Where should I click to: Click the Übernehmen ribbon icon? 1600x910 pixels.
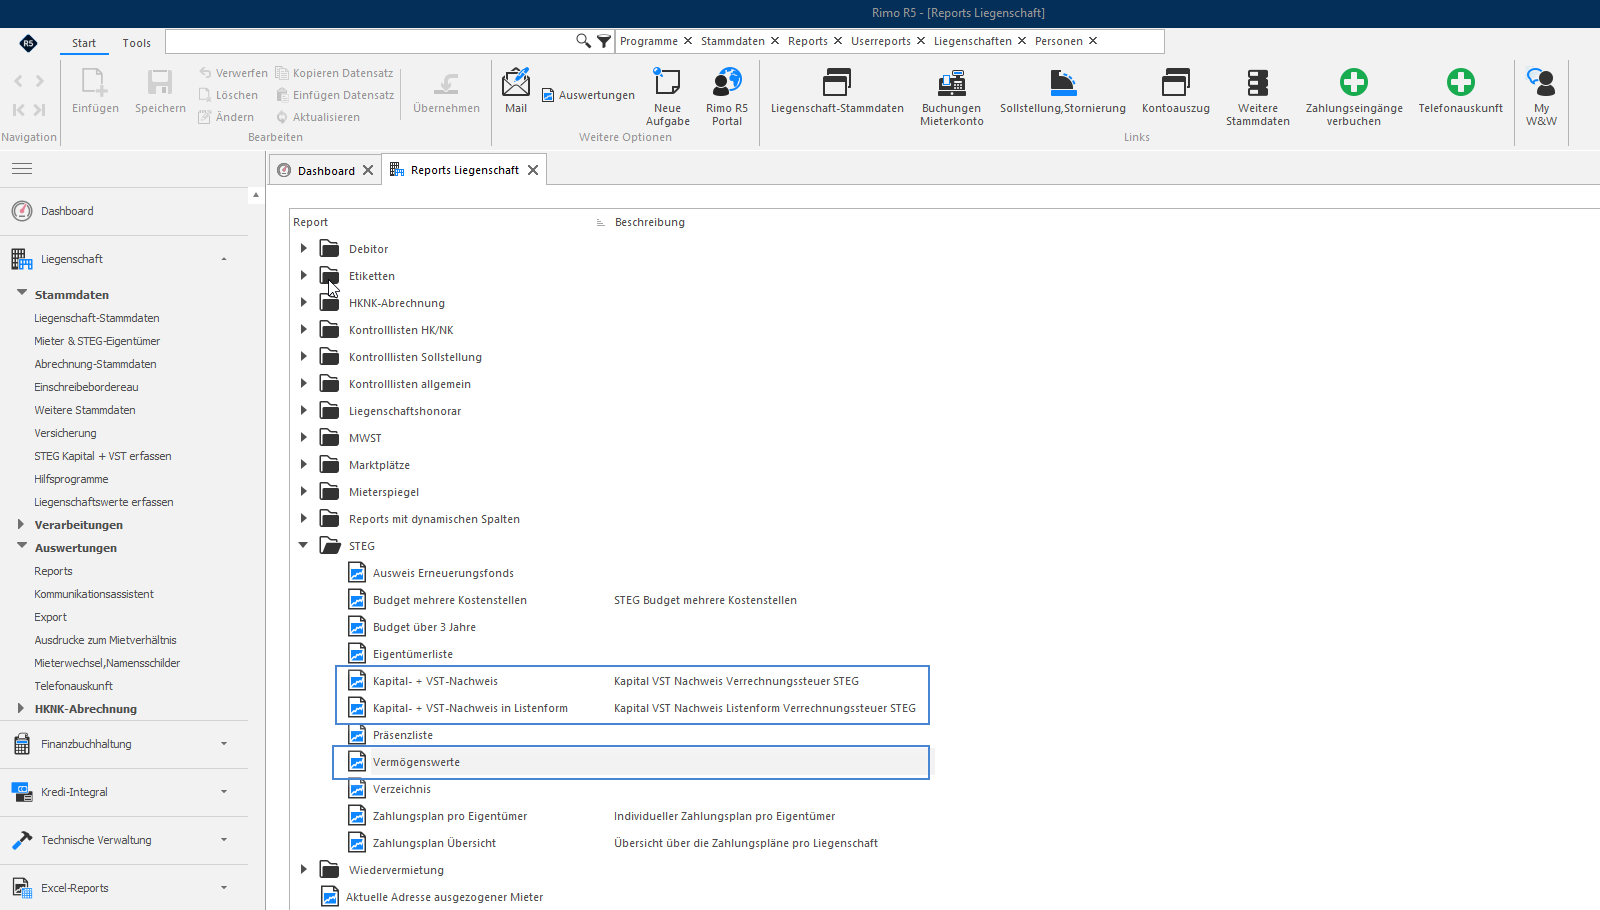click(x=446, y=82)
